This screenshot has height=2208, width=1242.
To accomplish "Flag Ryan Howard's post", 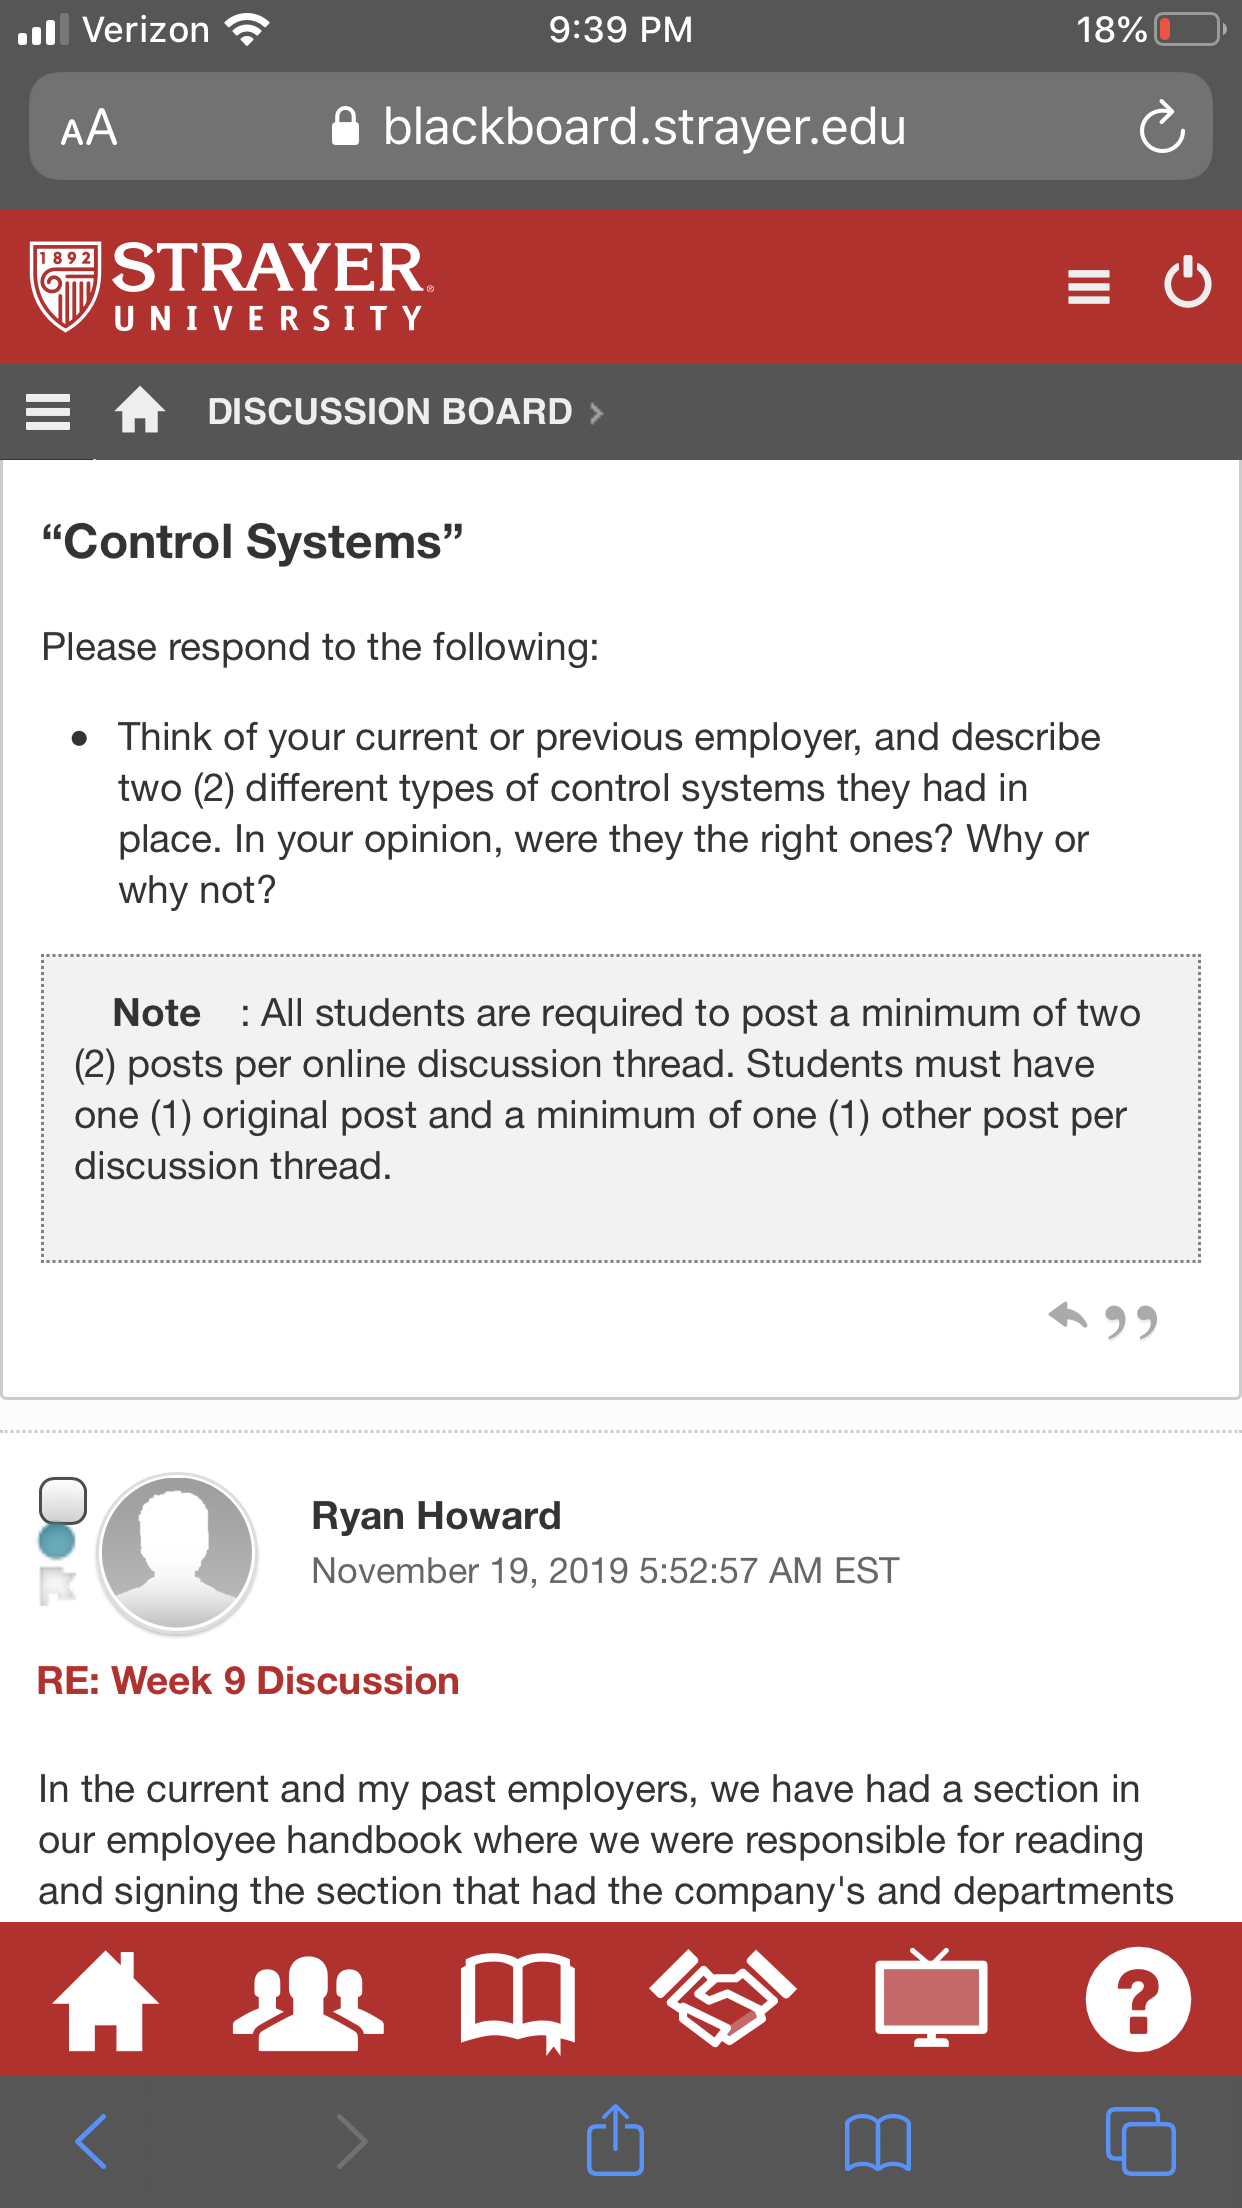I will tap(58, 1586).
